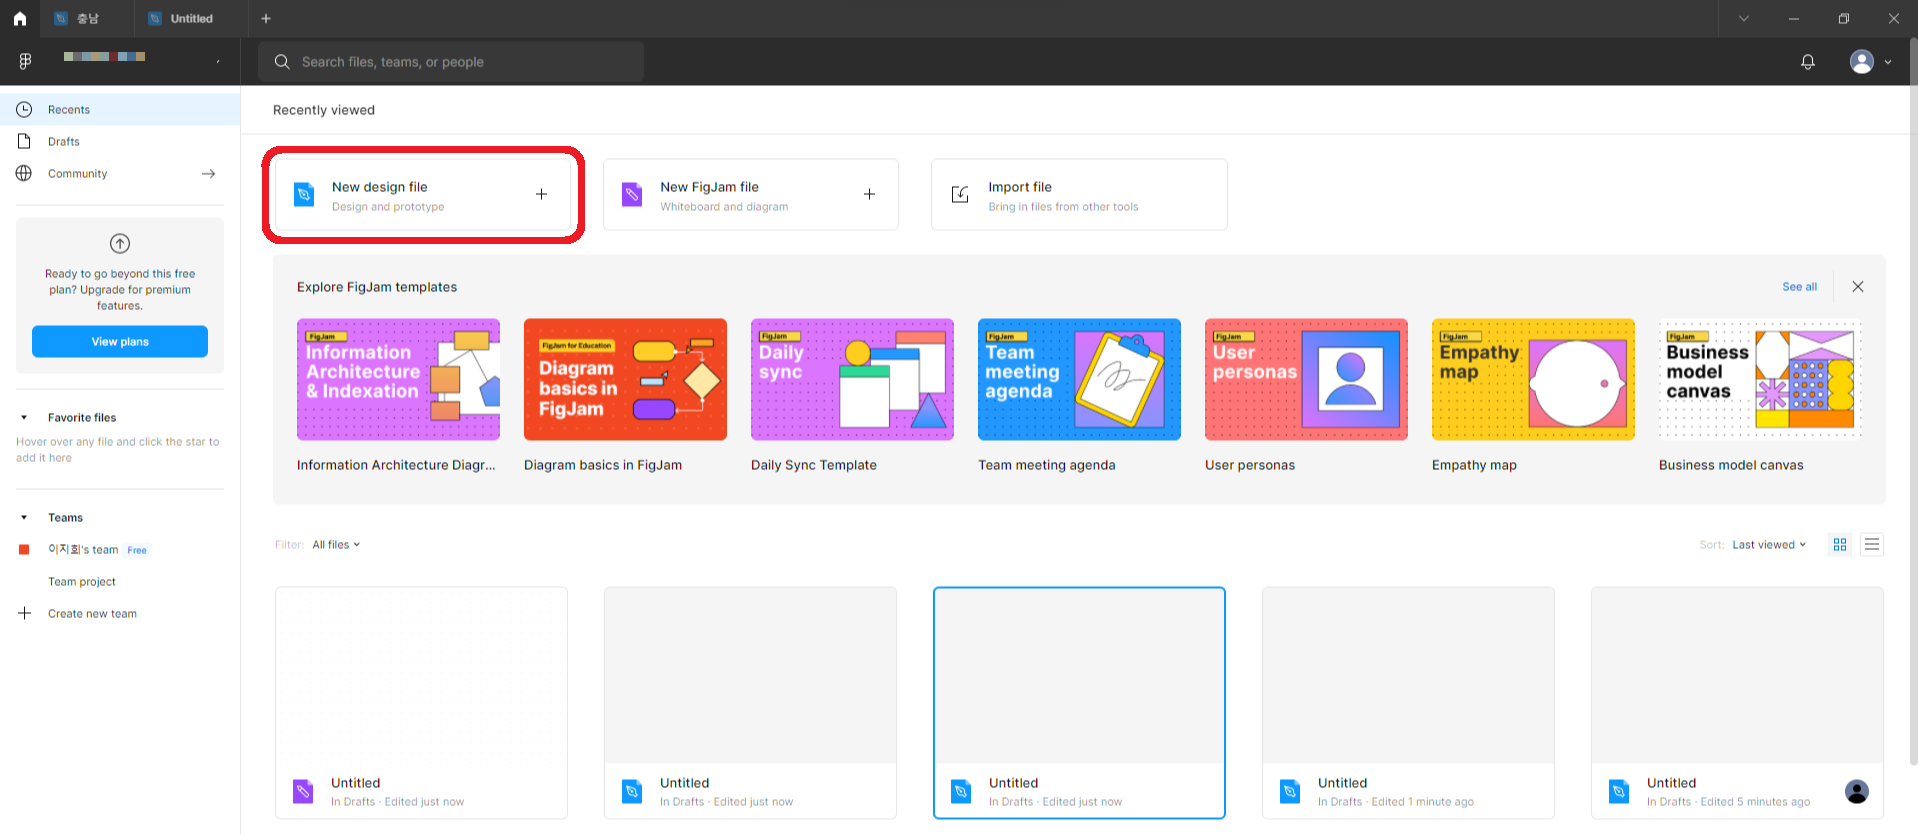
Task: Click the Recents clock icon
Action: pyautogui.click(x=24, y=109)
